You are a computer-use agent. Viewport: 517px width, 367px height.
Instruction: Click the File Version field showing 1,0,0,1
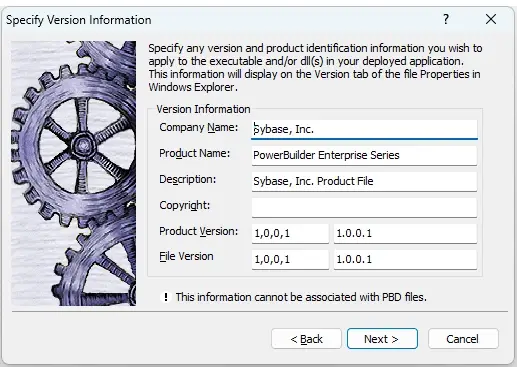[x=290, y=259]
